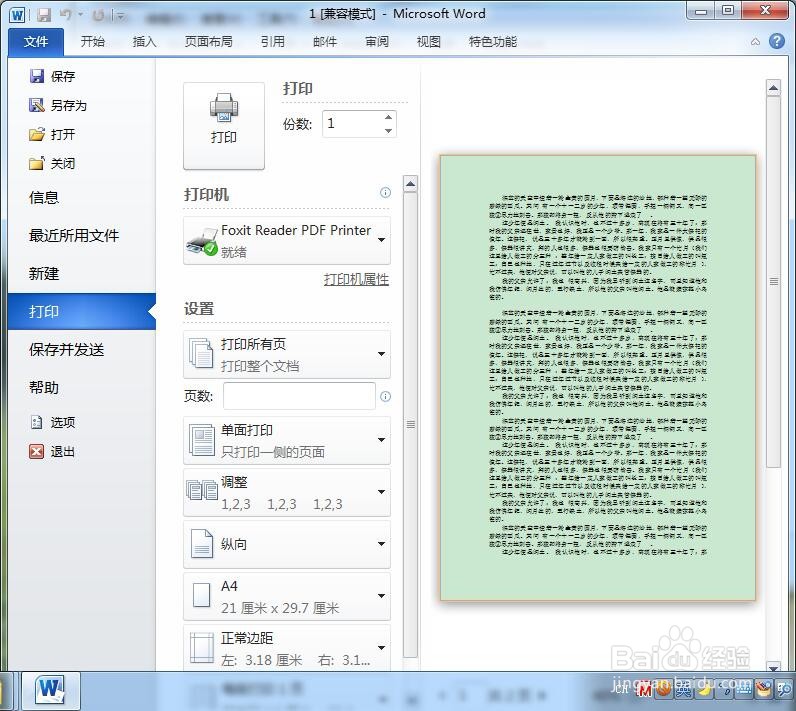Select Close (关闭) in the backstage menu

[x=52, y=163]
